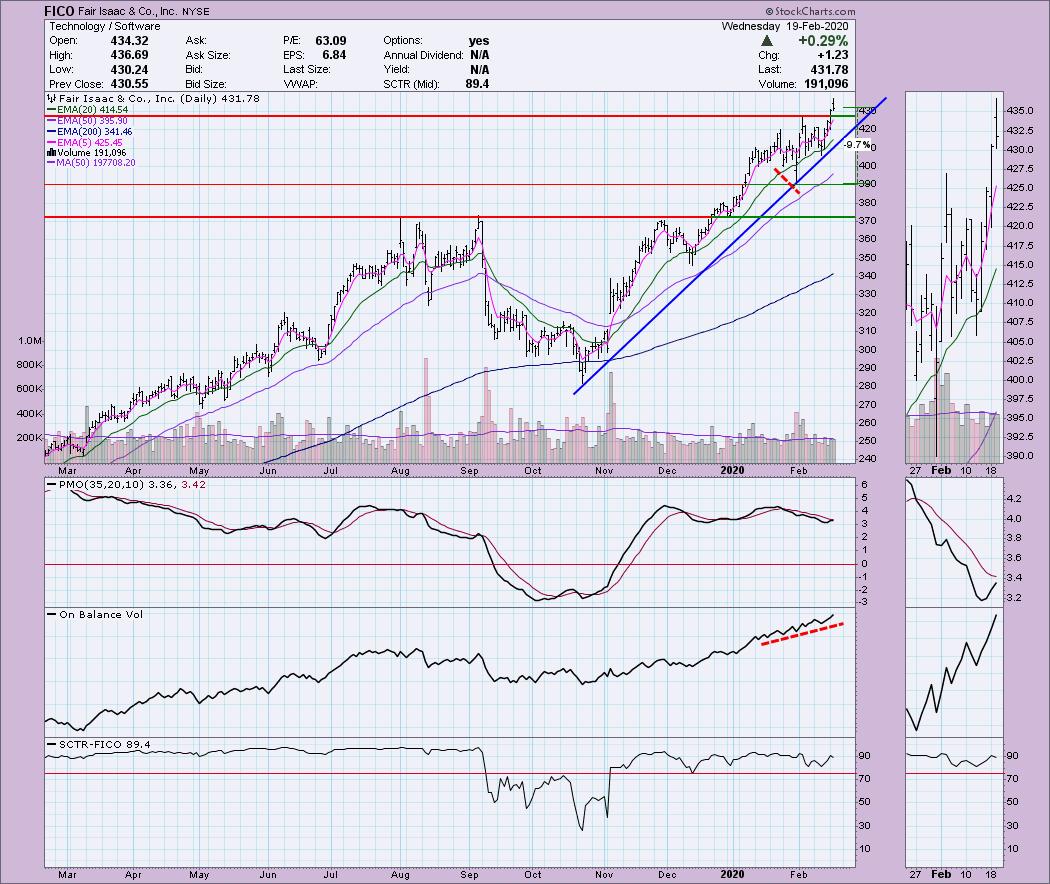Select the Prev Close value 430.55
This screenshot has height=884, width=1050.
(x=129, y=84)
